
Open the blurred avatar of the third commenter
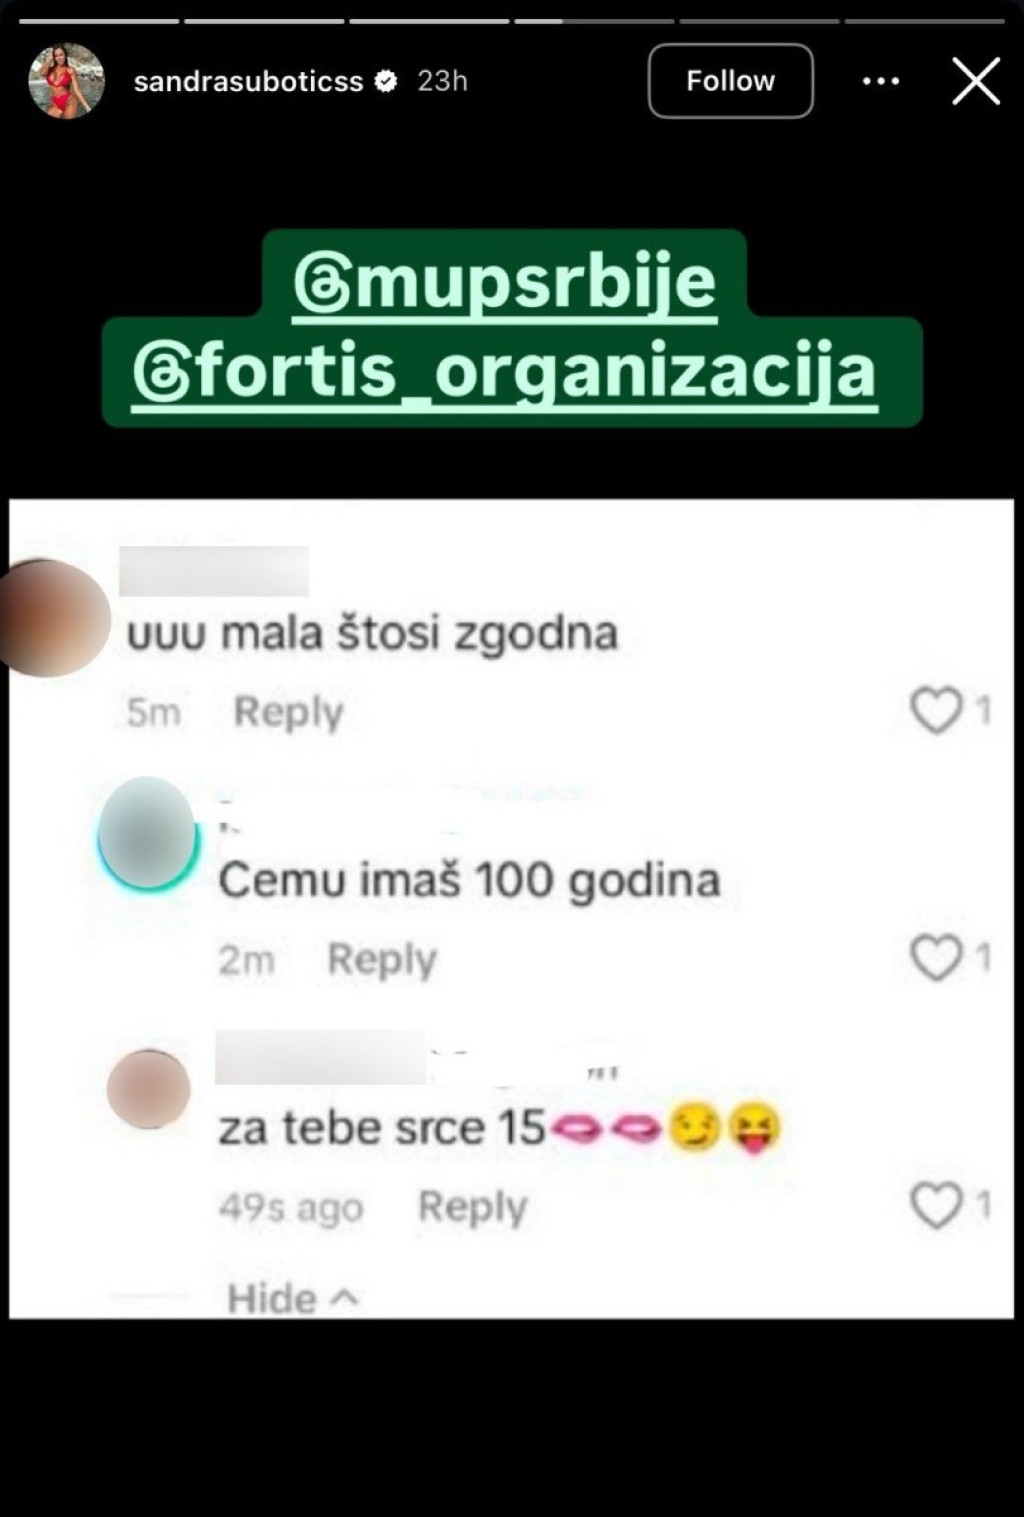(x=148, y=1089)
